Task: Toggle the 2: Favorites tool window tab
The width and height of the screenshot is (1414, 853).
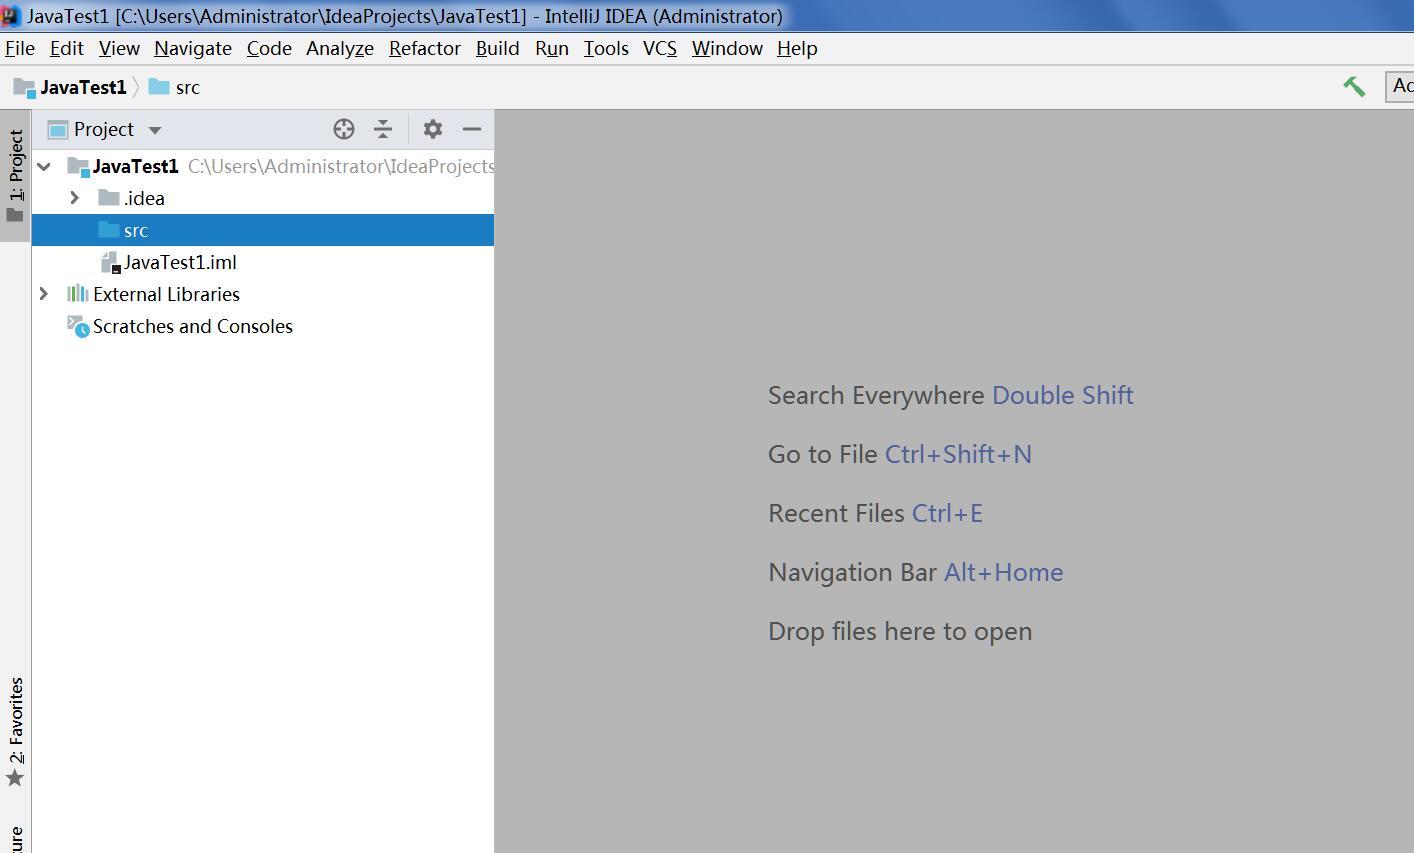Action: coord(15,731)
